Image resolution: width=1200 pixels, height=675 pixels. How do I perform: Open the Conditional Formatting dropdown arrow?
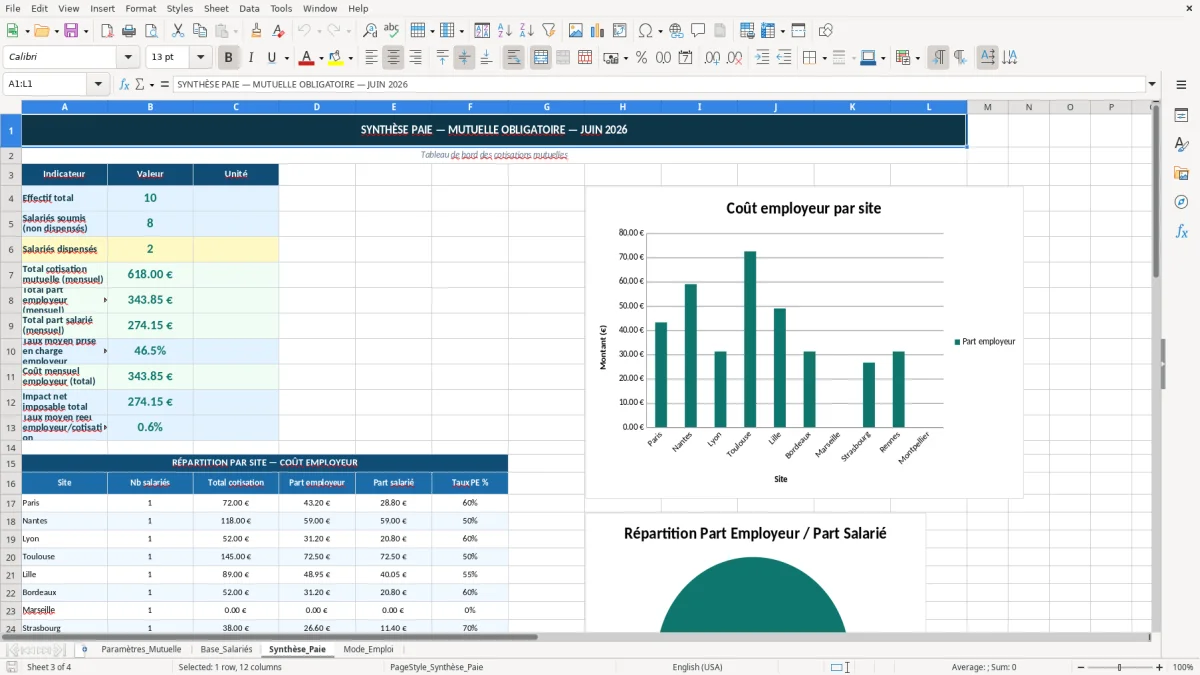pyautogui.click(x=917, y=58)
